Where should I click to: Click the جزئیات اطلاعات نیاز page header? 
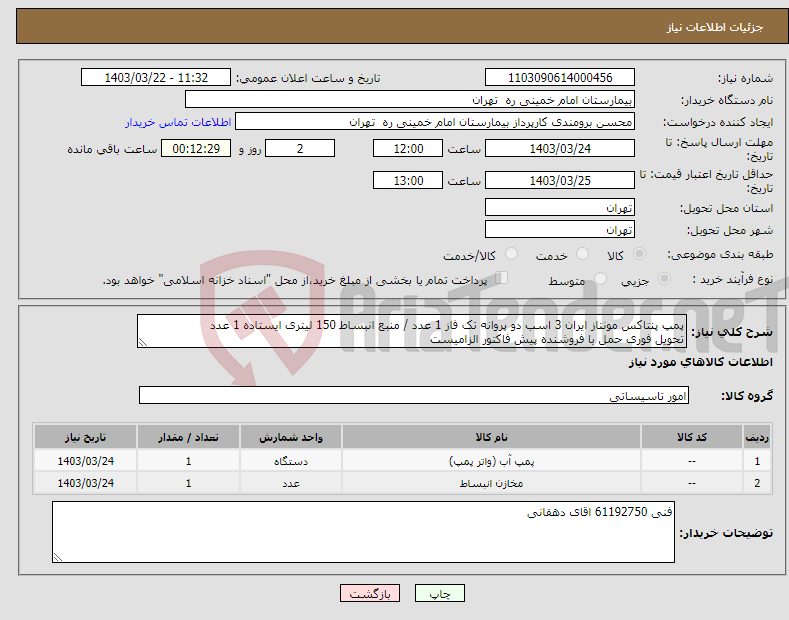click(715, 27)
